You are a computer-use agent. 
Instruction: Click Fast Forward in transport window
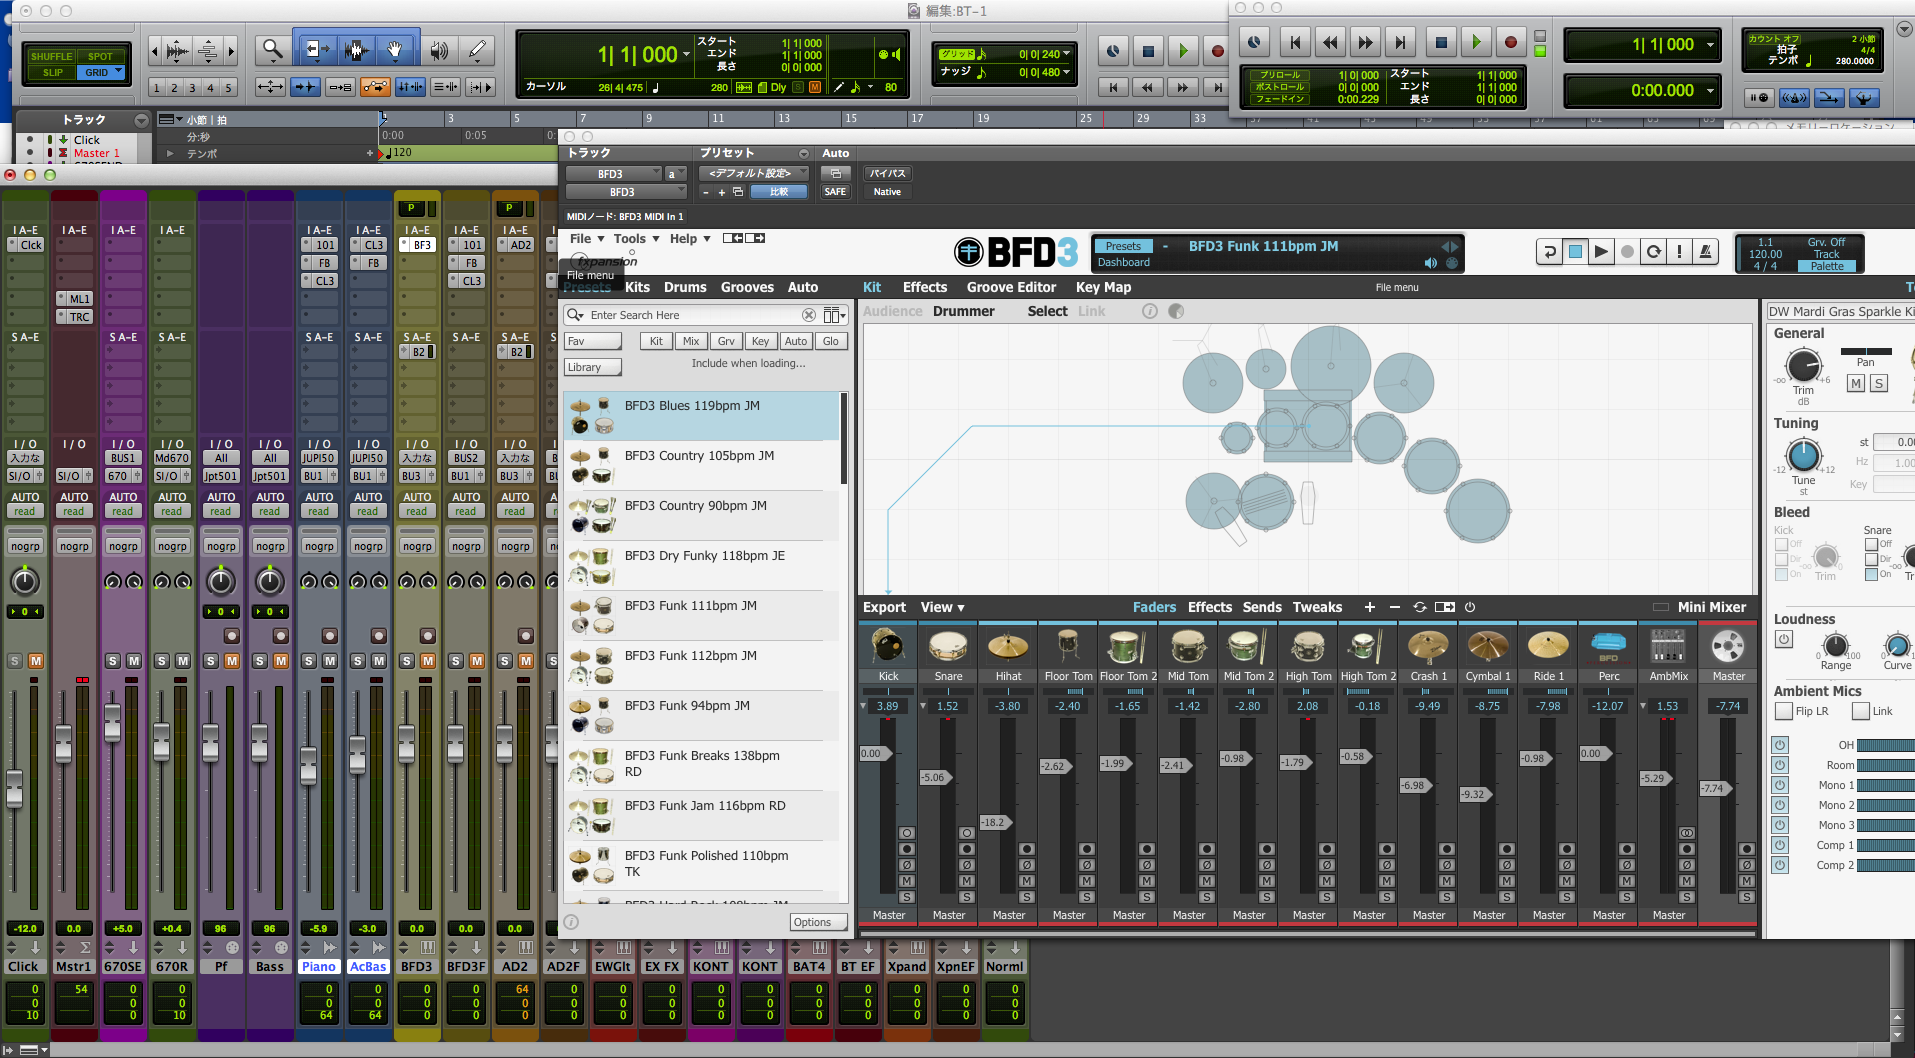click(x=1365, y=42)
